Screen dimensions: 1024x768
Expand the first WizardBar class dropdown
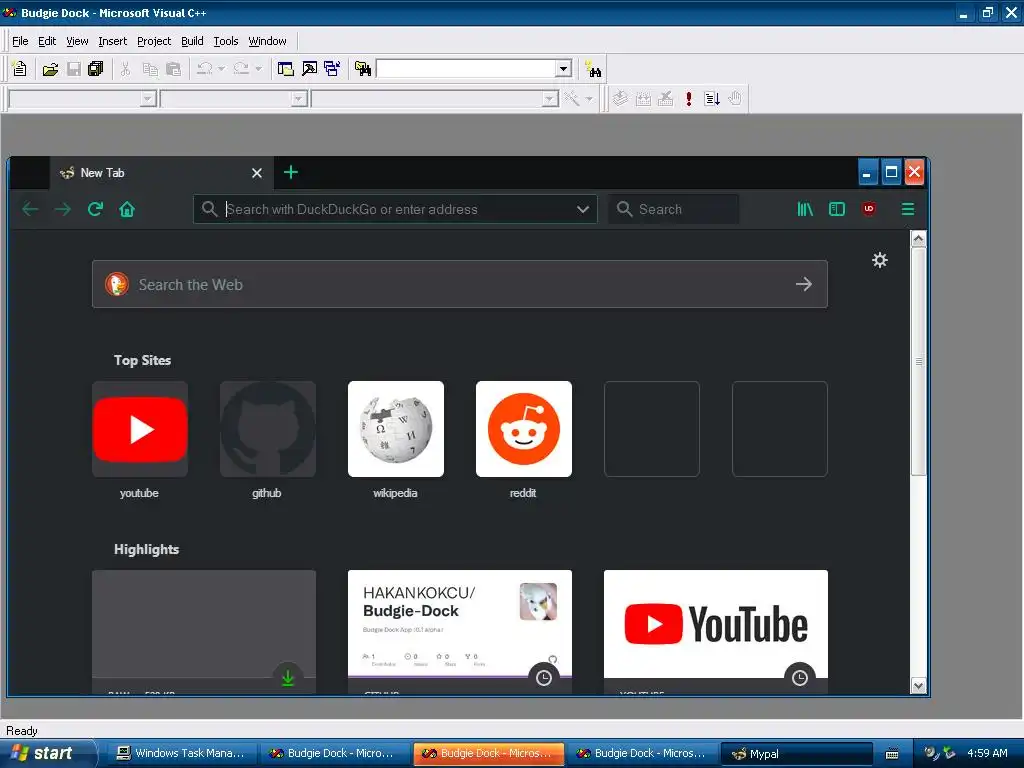click(148, 99)
